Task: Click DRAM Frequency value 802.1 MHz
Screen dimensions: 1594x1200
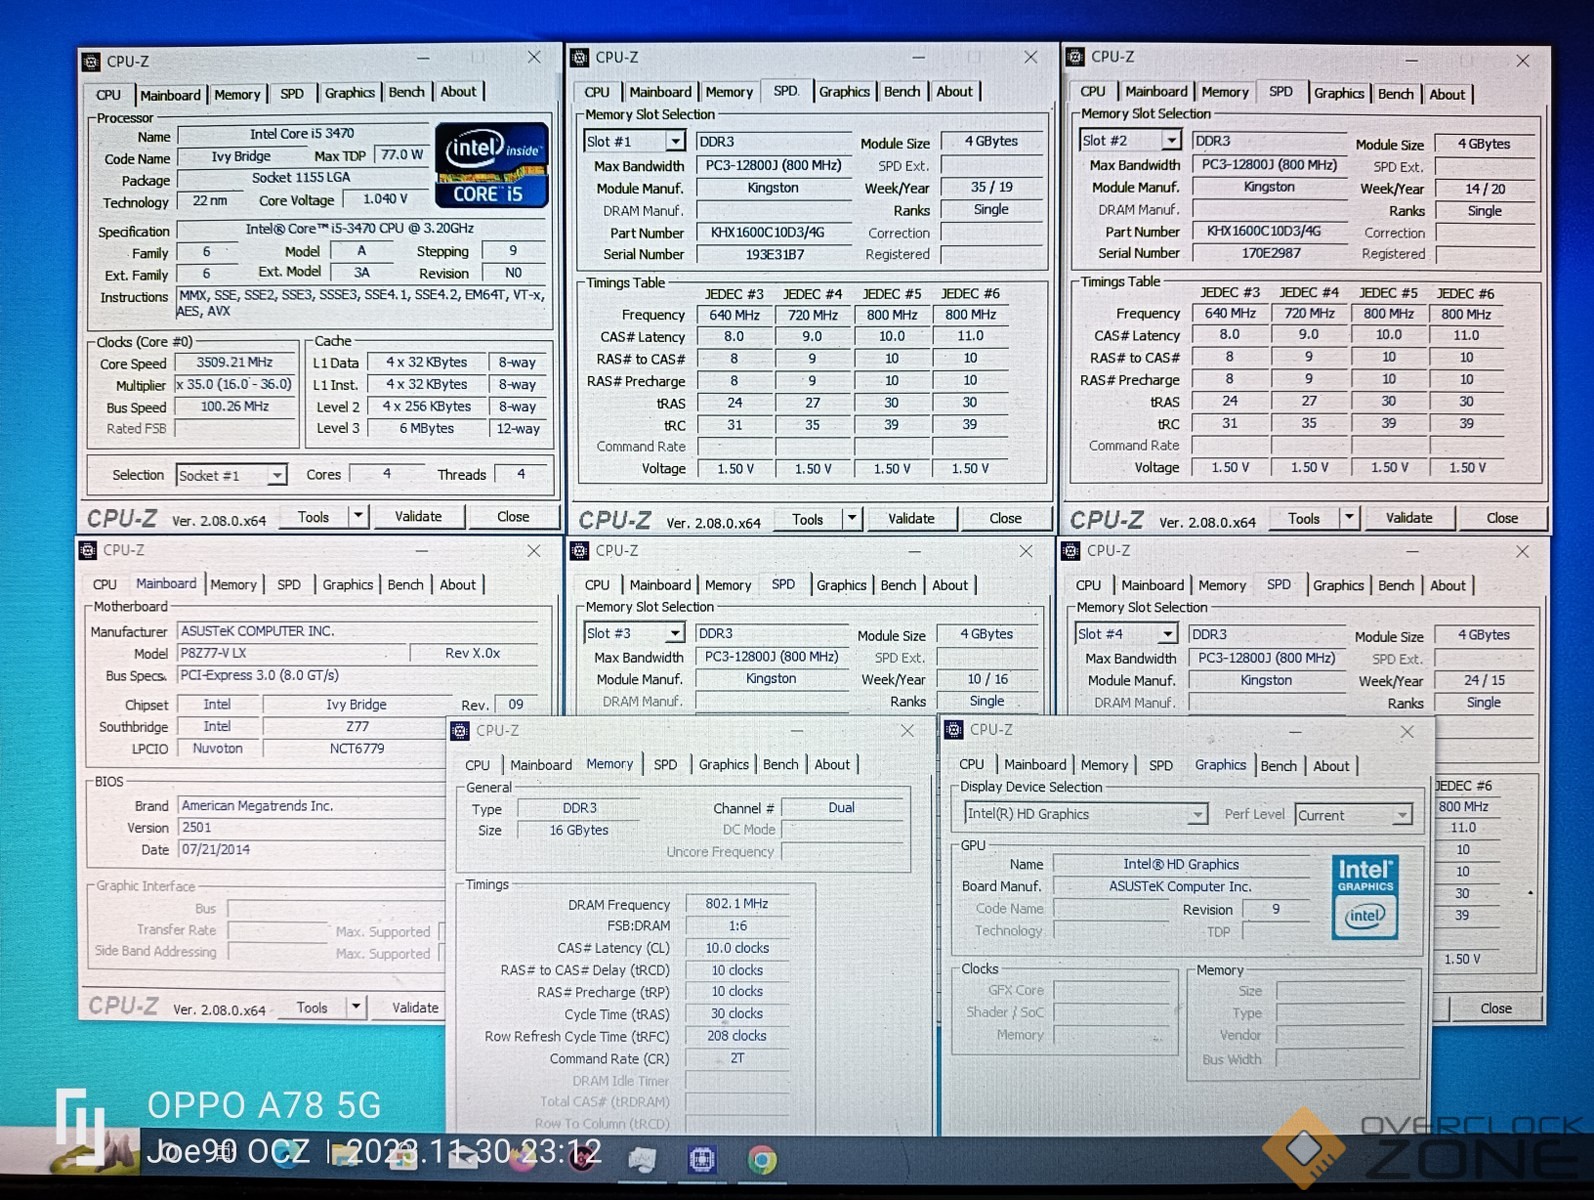Action: point(737,903)
